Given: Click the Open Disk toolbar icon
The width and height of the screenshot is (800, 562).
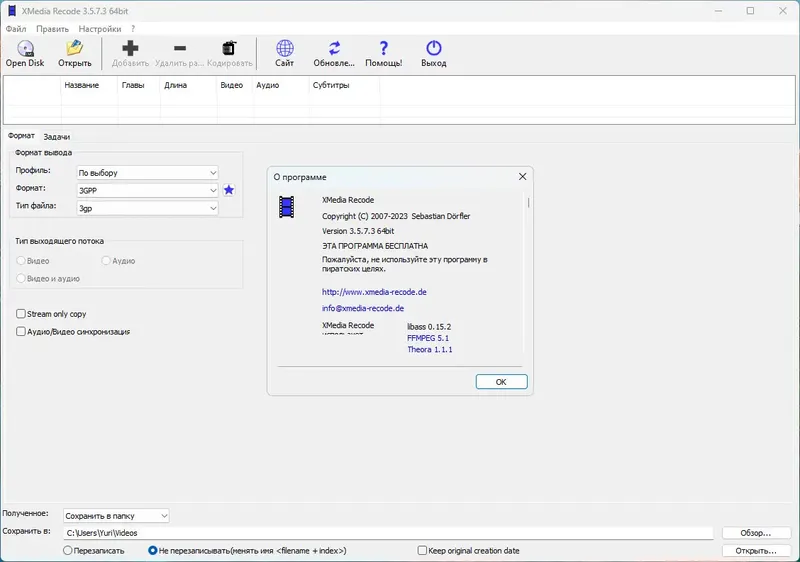Looking at the screenshot, I should tap(25, 48).
